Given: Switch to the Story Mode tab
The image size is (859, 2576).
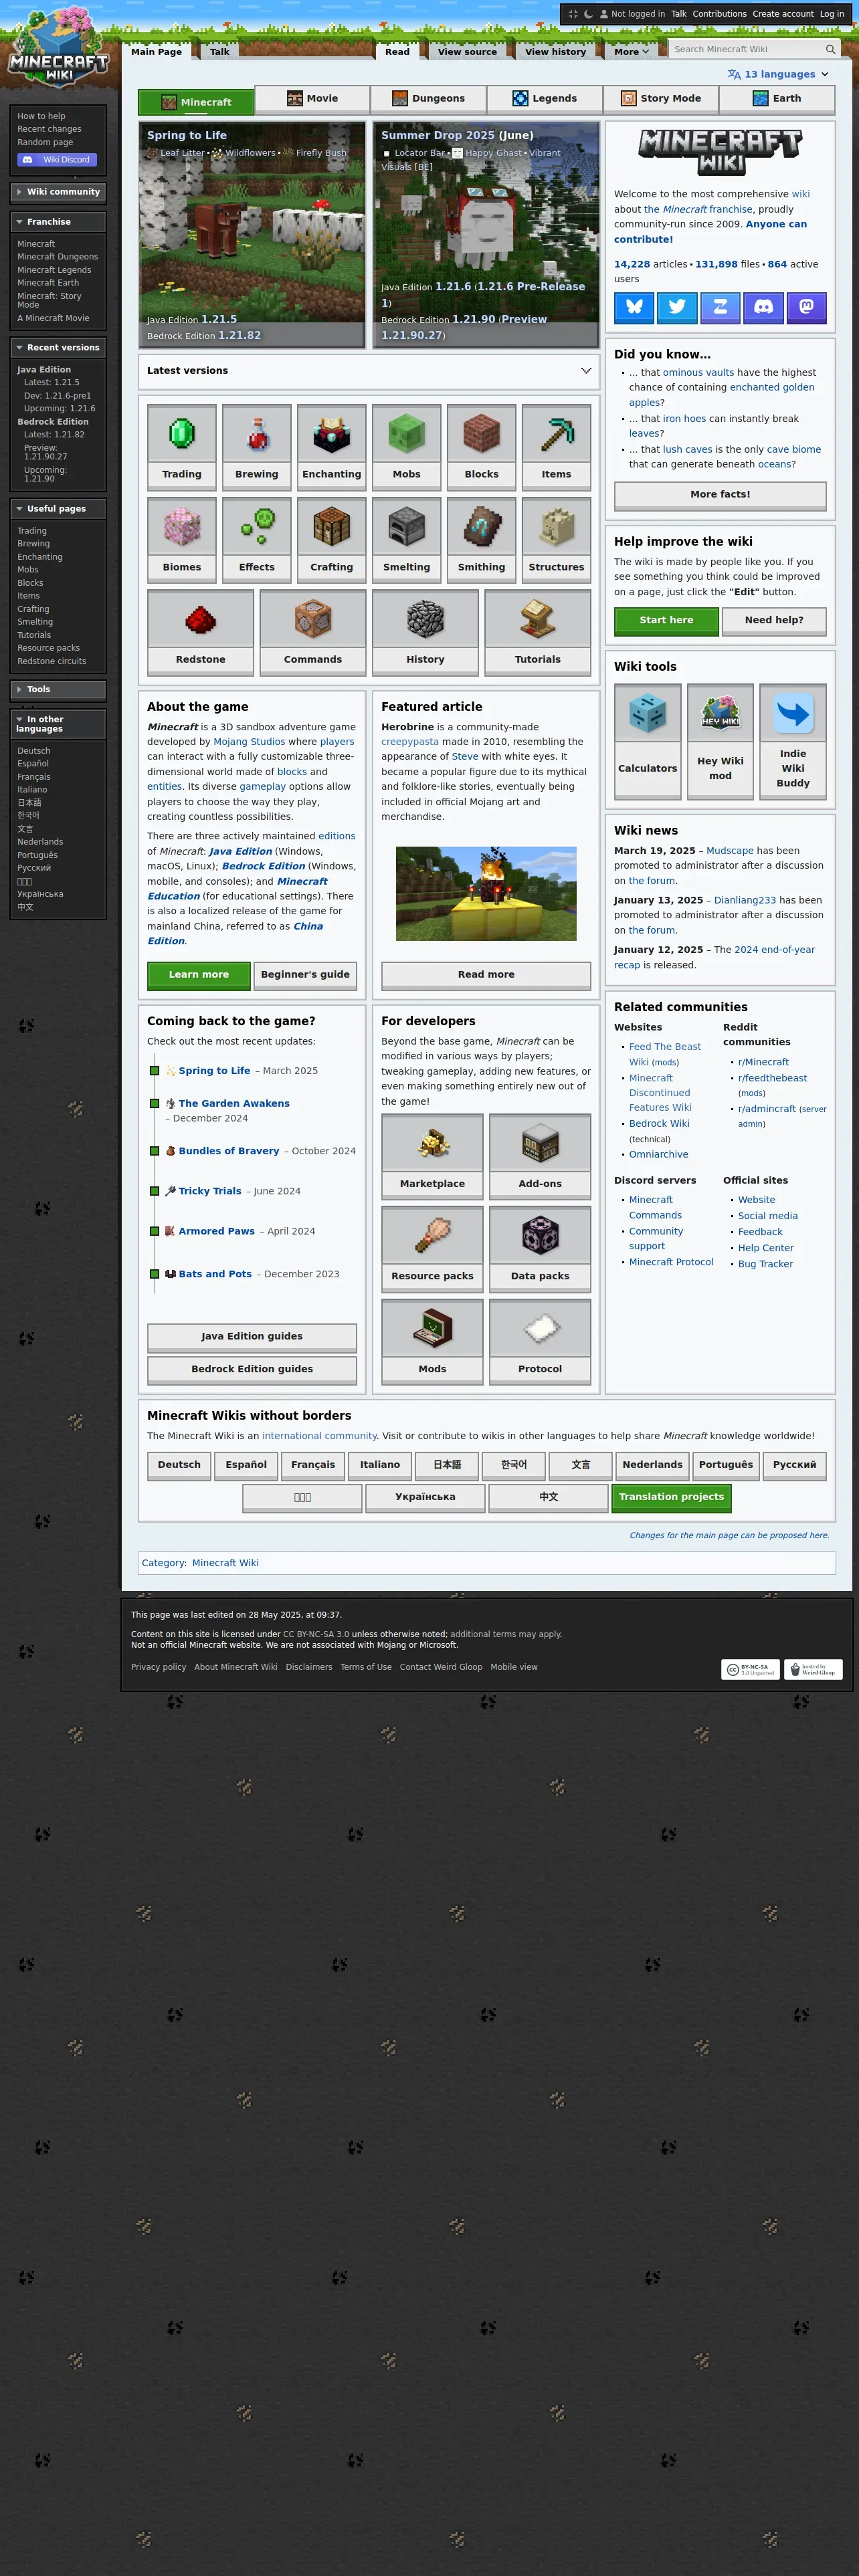Looking at the screenshot, I should pyautogui.click(x=661, y=99).
